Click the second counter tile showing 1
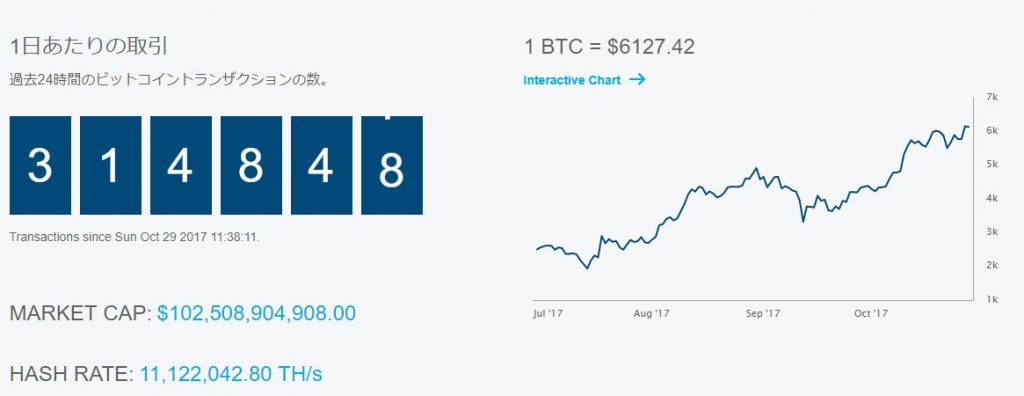The image size is (1024, 396). point(110,165)
